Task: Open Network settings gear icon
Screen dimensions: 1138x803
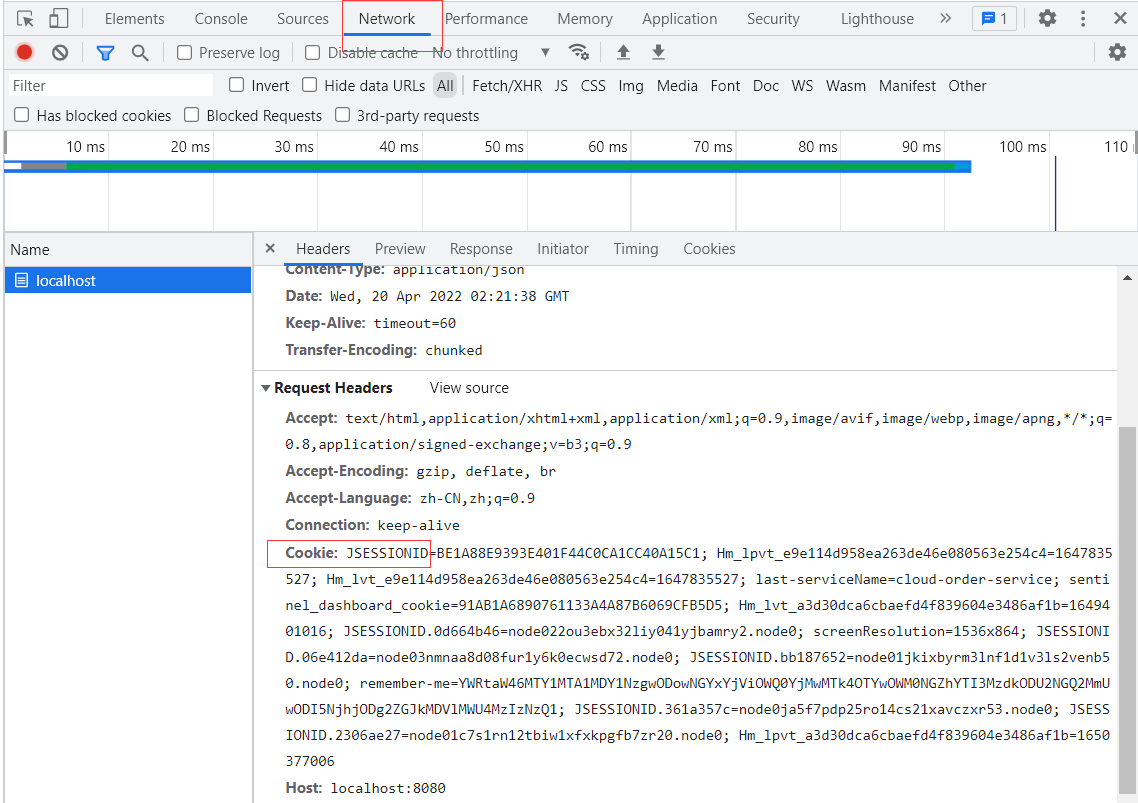Action: [1118, 52]
